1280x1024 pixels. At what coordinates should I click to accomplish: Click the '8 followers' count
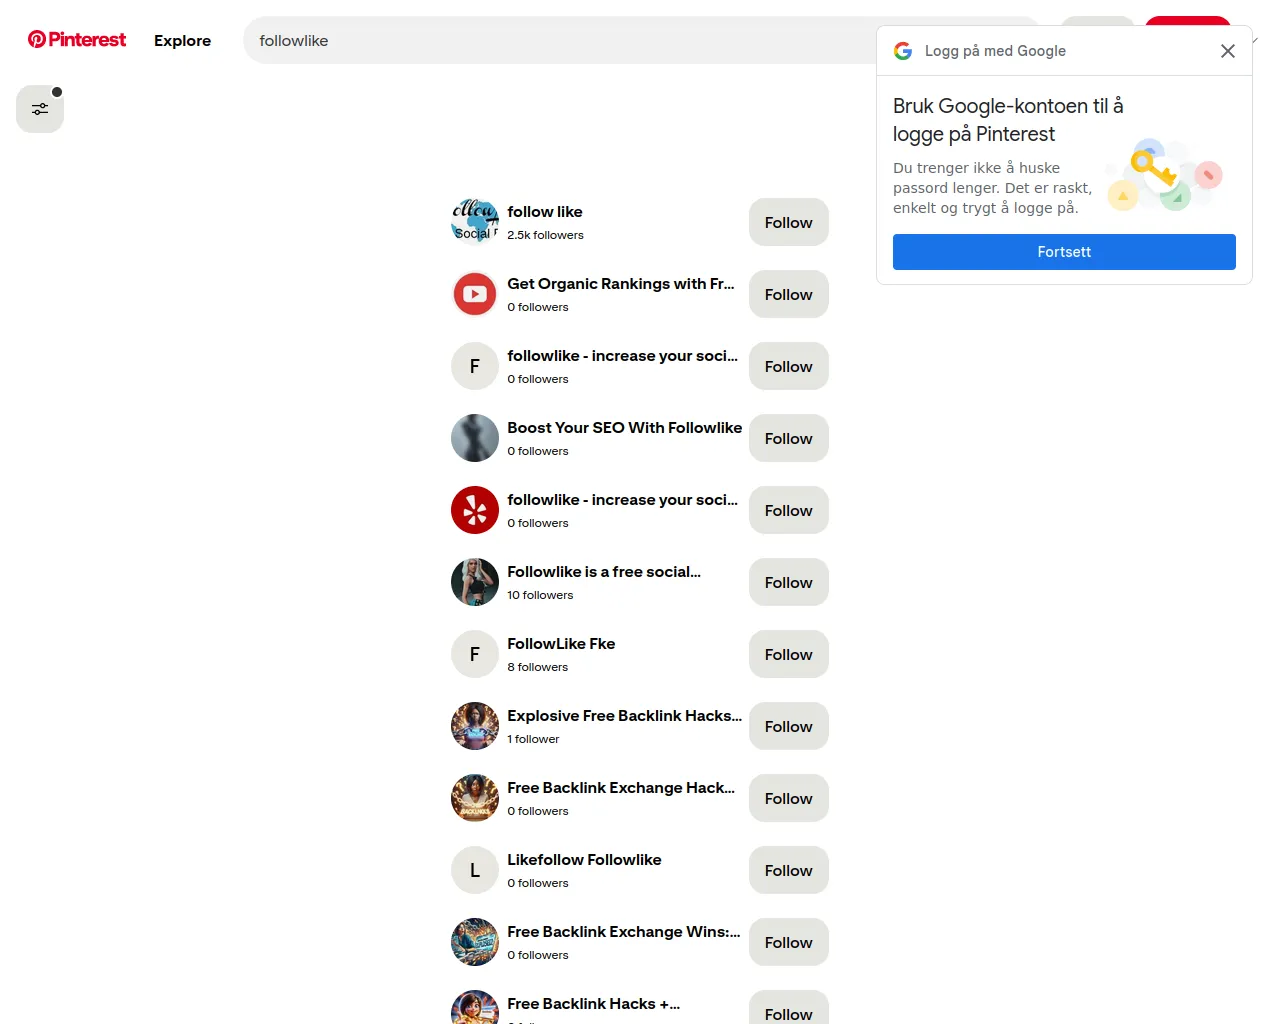tap(537, 667)
